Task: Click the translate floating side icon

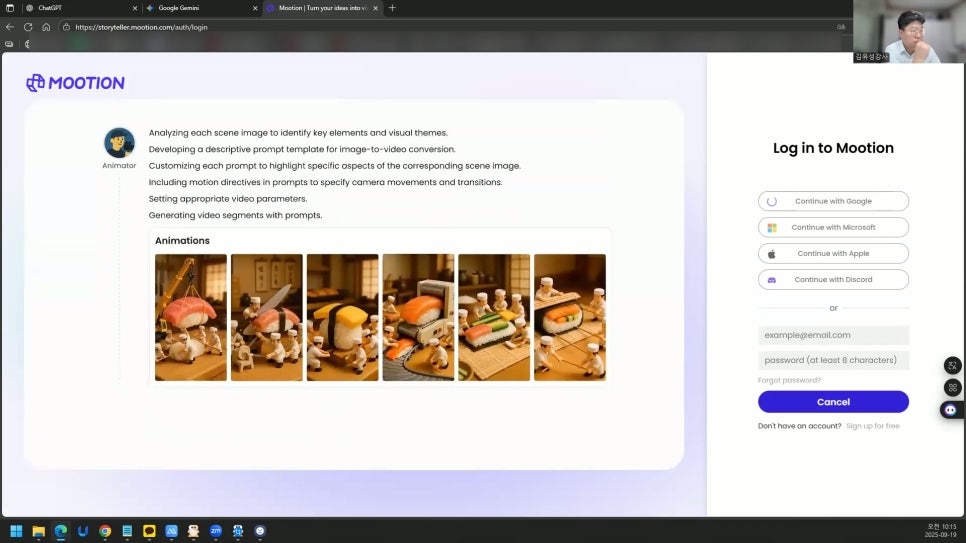Action: click(952, 365)
